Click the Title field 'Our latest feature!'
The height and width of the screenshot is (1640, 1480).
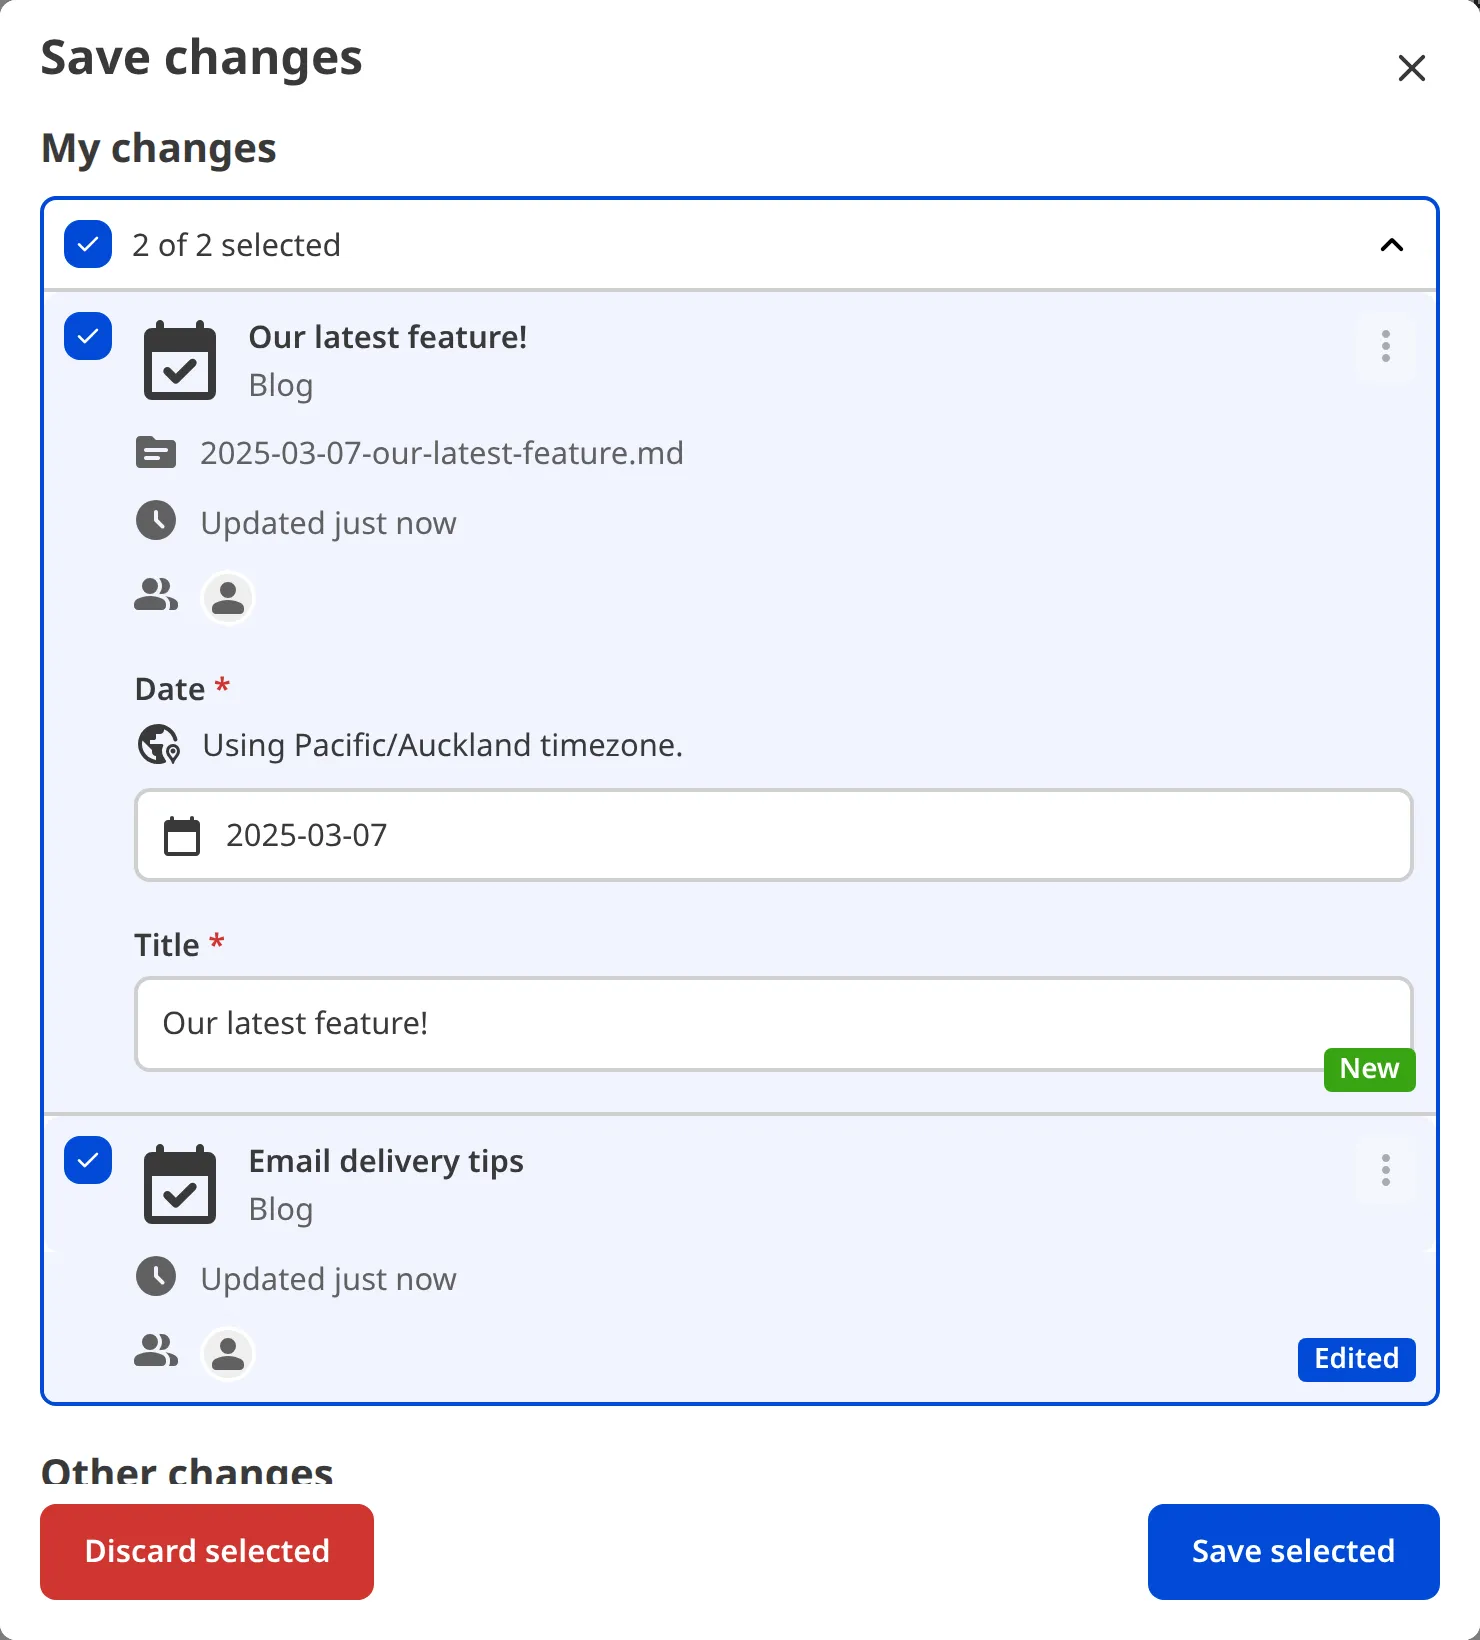[x=774, y=1023]
